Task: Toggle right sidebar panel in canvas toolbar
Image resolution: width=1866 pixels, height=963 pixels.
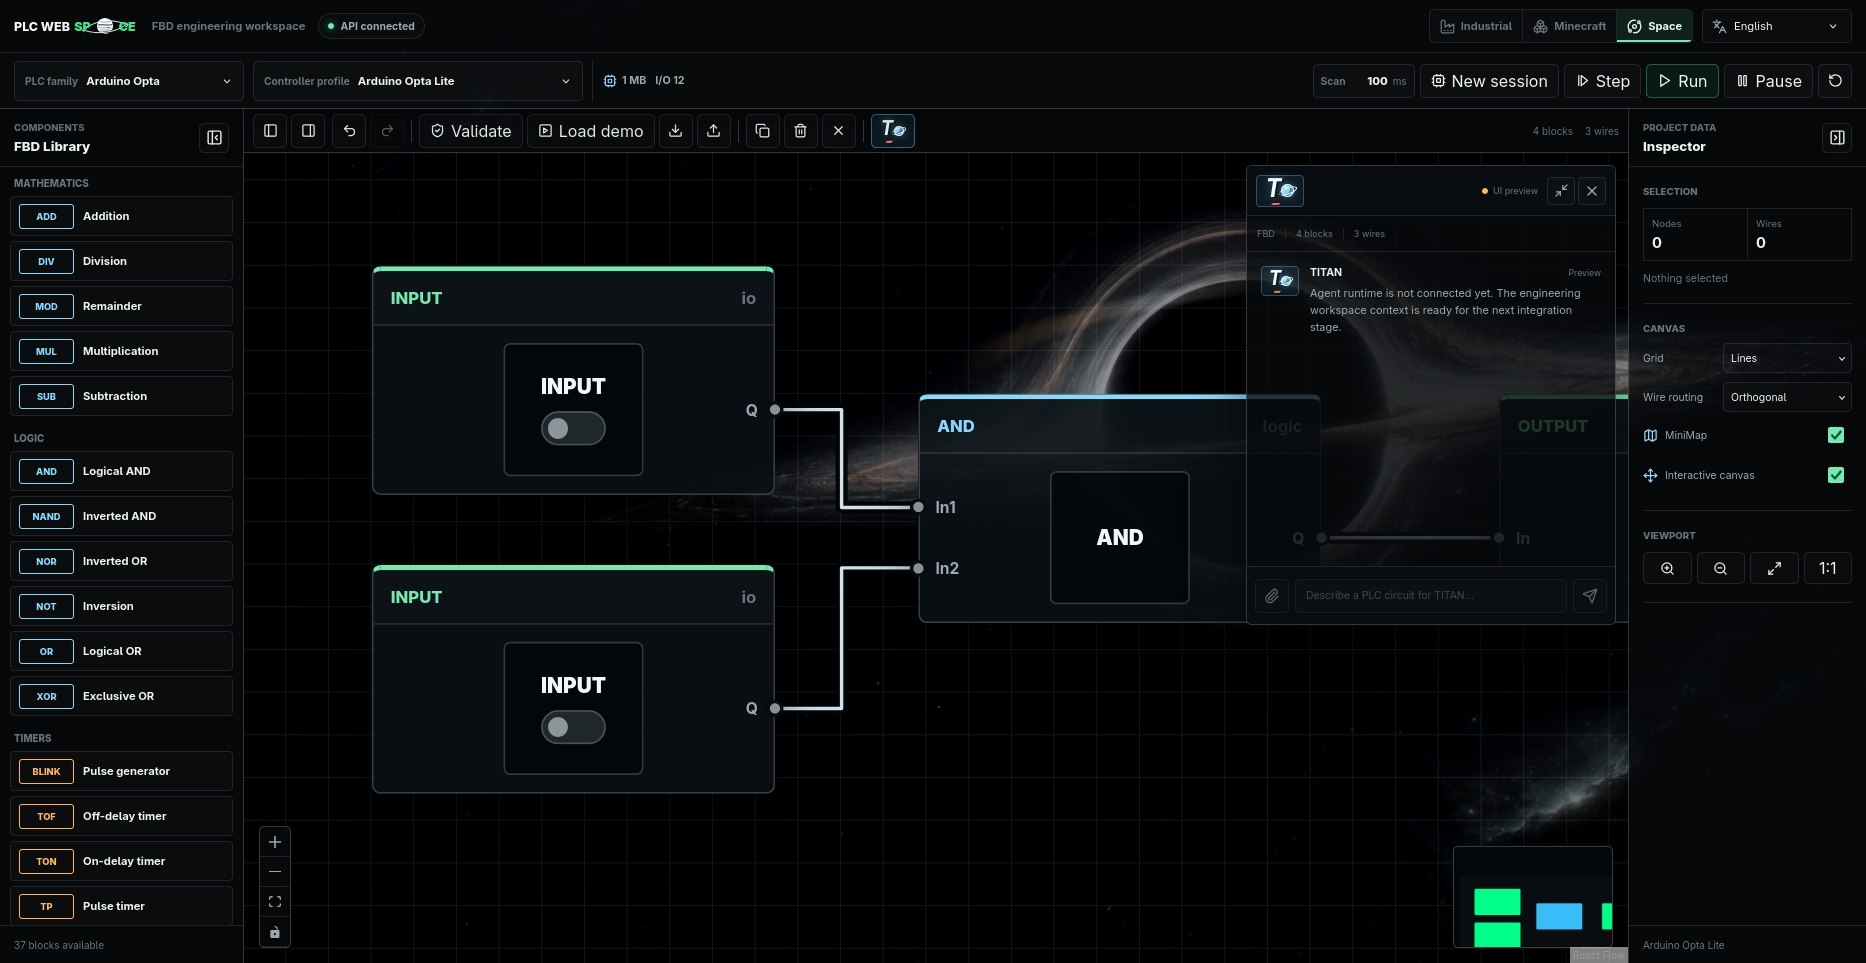Action: [x=308, y=131]
